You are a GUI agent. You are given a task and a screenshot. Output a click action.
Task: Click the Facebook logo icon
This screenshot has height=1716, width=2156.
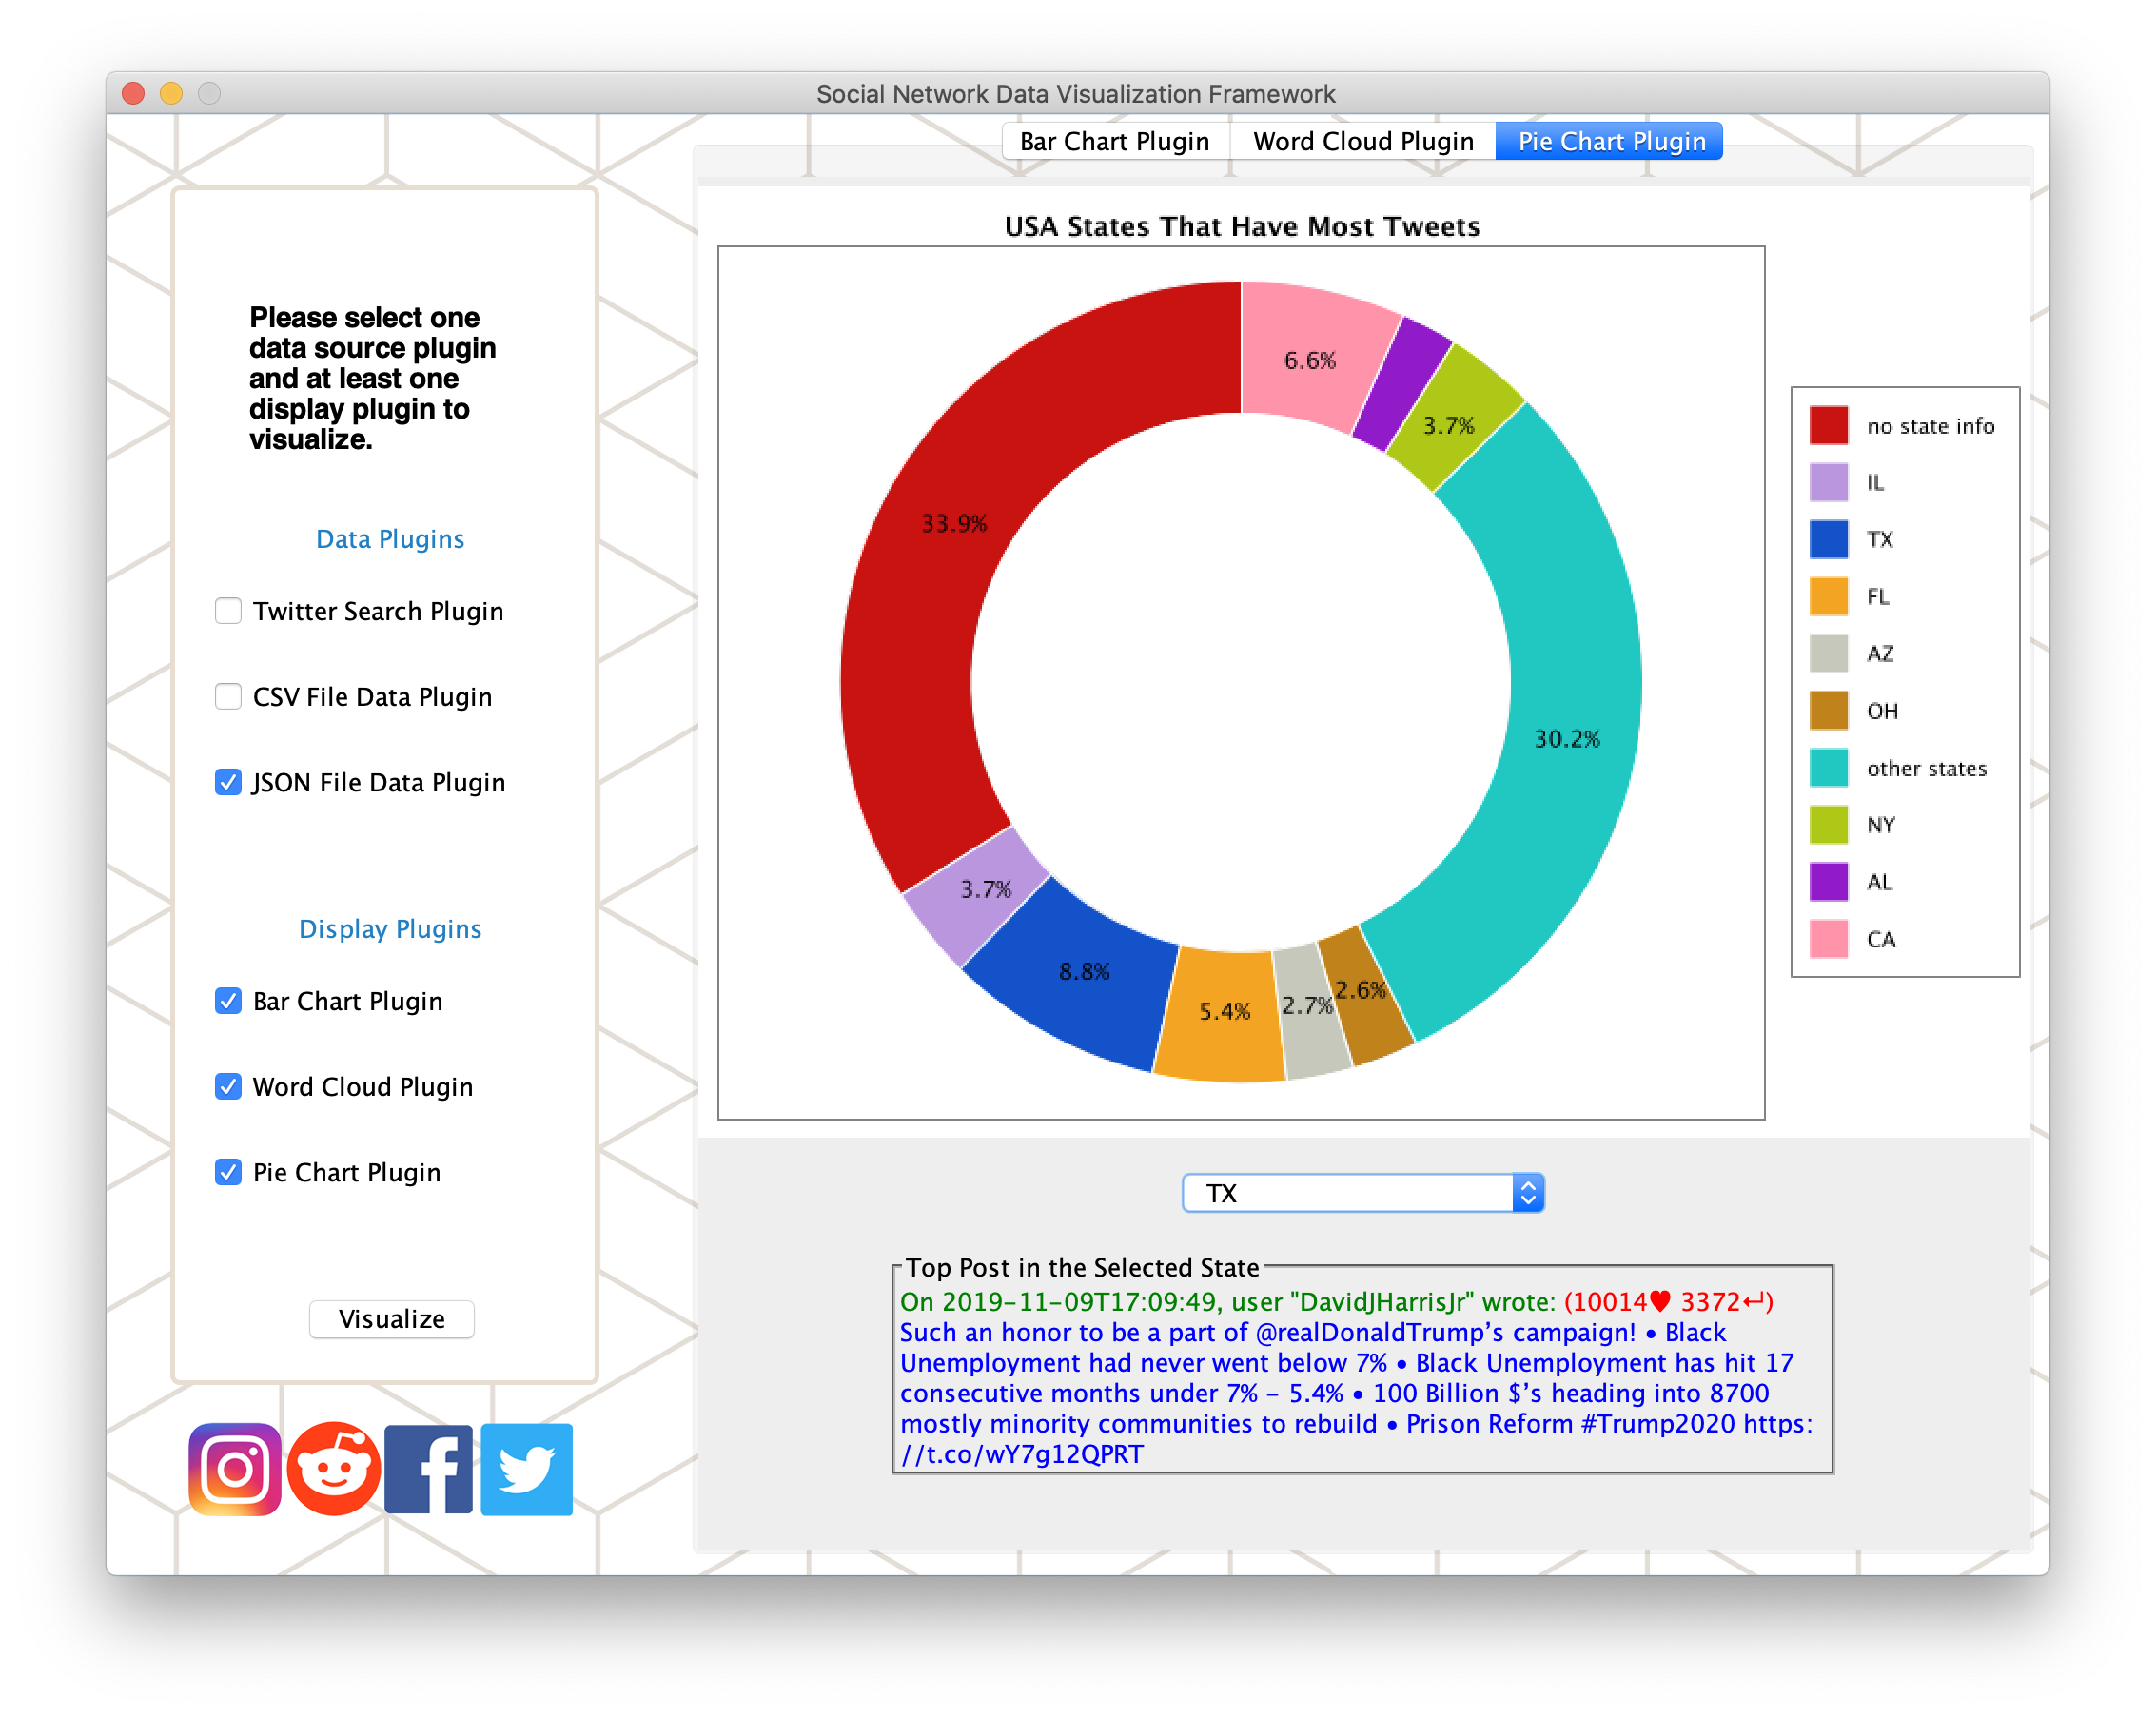coord(428,1469)
